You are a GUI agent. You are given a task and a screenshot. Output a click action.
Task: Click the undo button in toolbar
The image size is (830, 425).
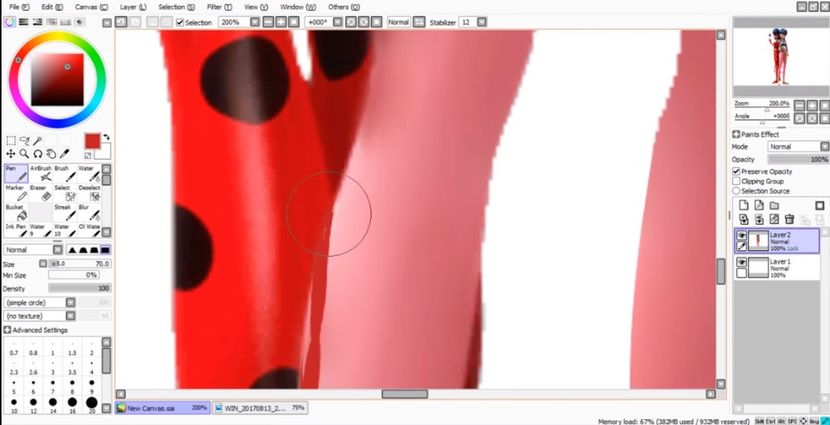(x=121, y=22)
